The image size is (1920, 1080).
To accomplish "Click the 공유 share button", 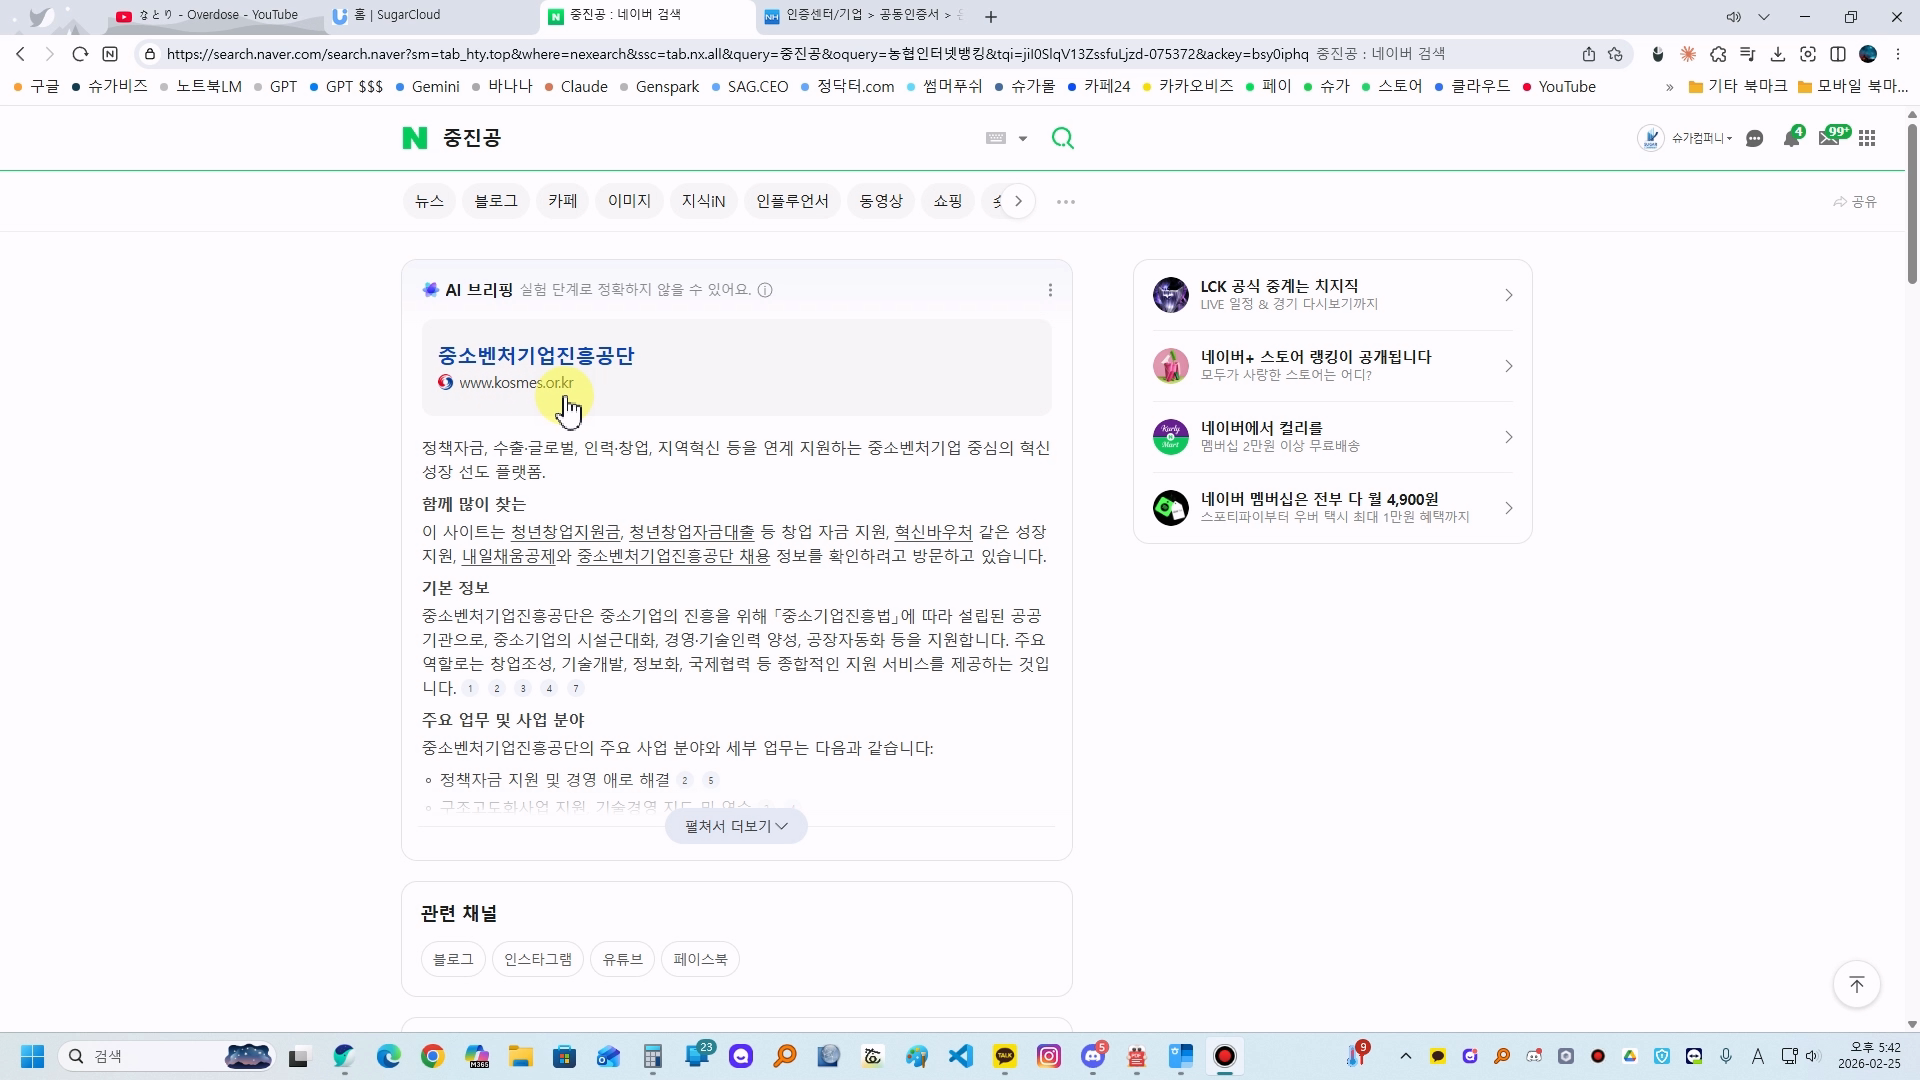I will point(1855,202).
